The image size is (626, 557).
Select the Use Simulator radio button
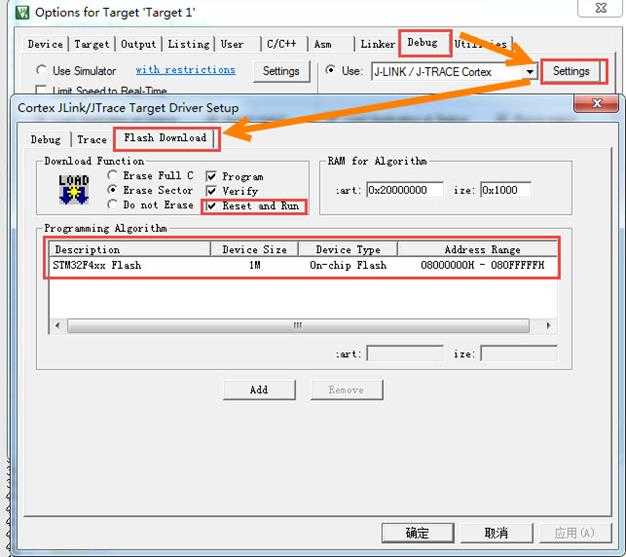[x=41, y=70]
